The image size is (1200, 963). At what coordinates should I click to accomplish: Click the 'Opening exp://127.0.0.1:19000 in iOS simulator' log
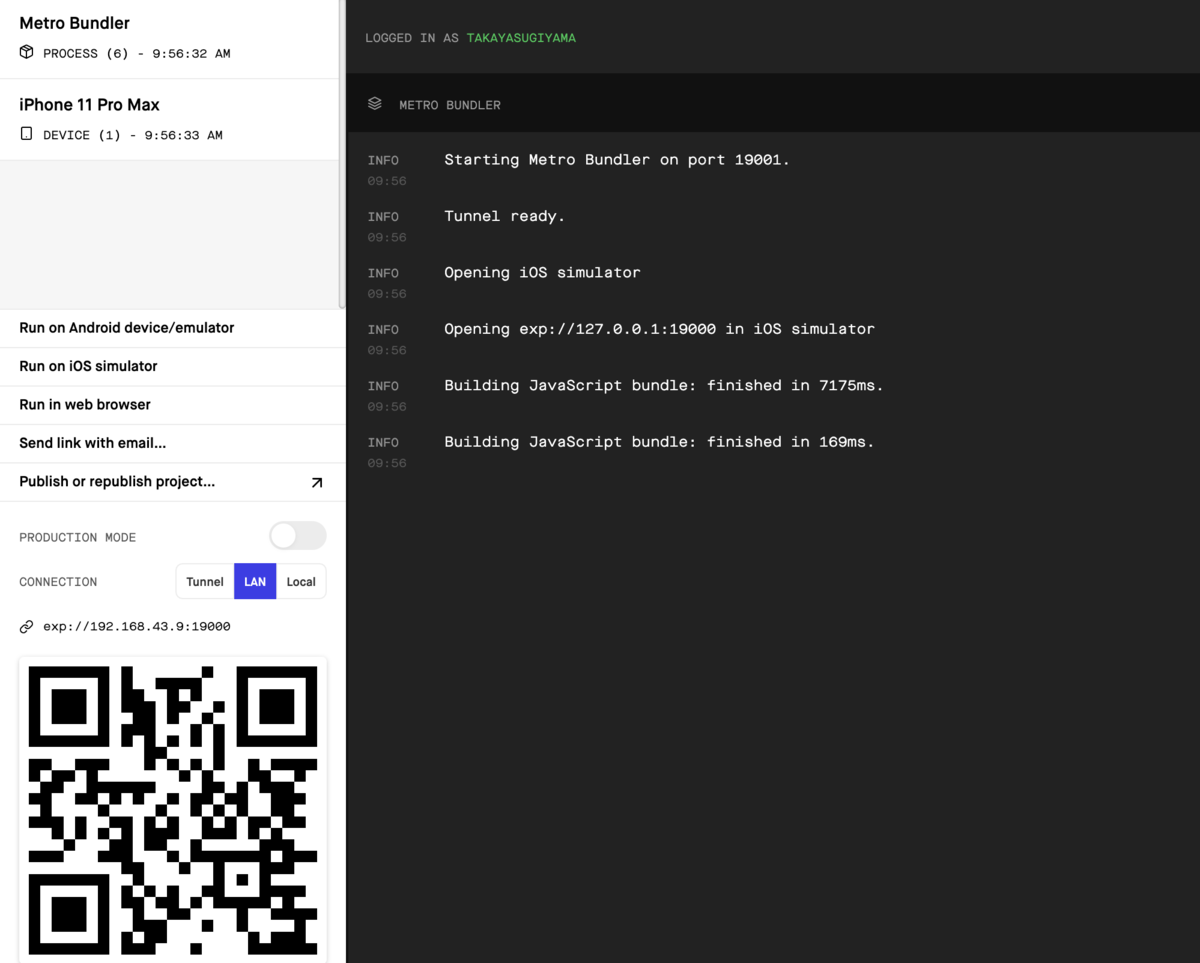coord(659,329)
